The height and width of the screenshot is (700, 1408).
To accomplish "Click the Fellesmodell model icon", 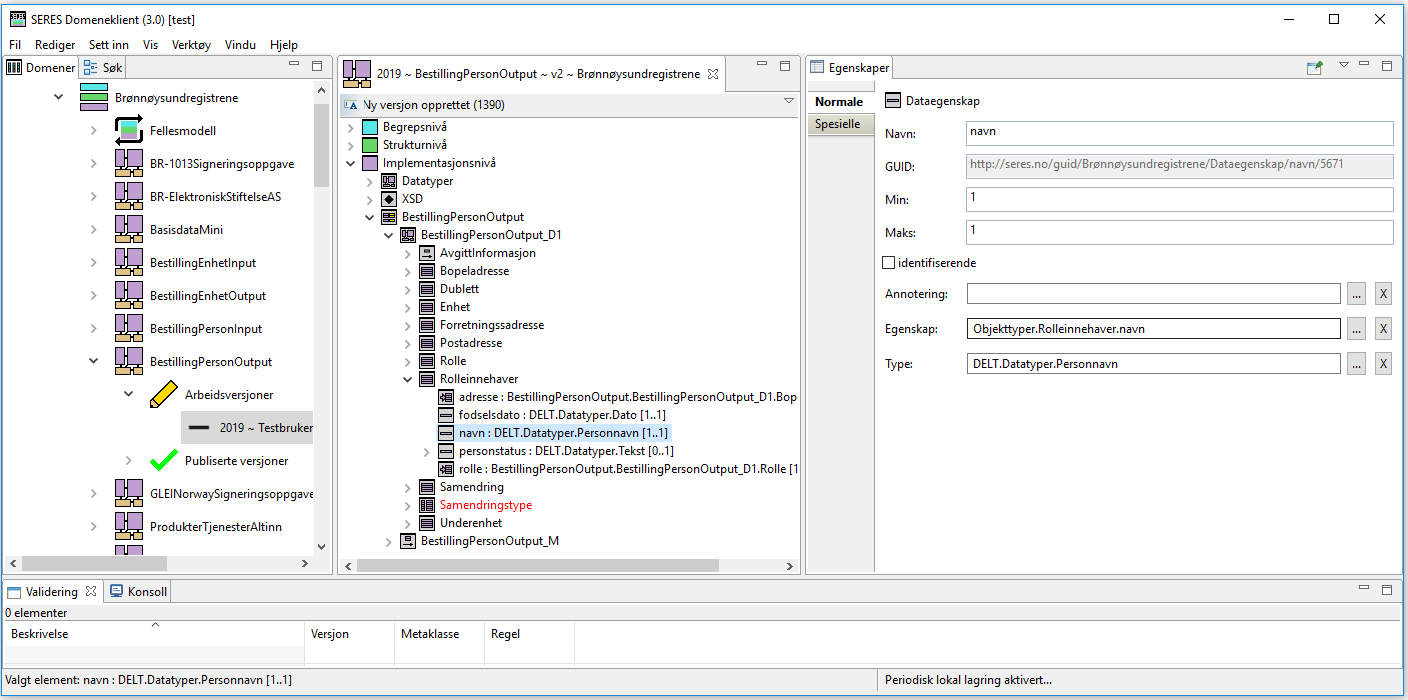I will click(x=129, y=130).
